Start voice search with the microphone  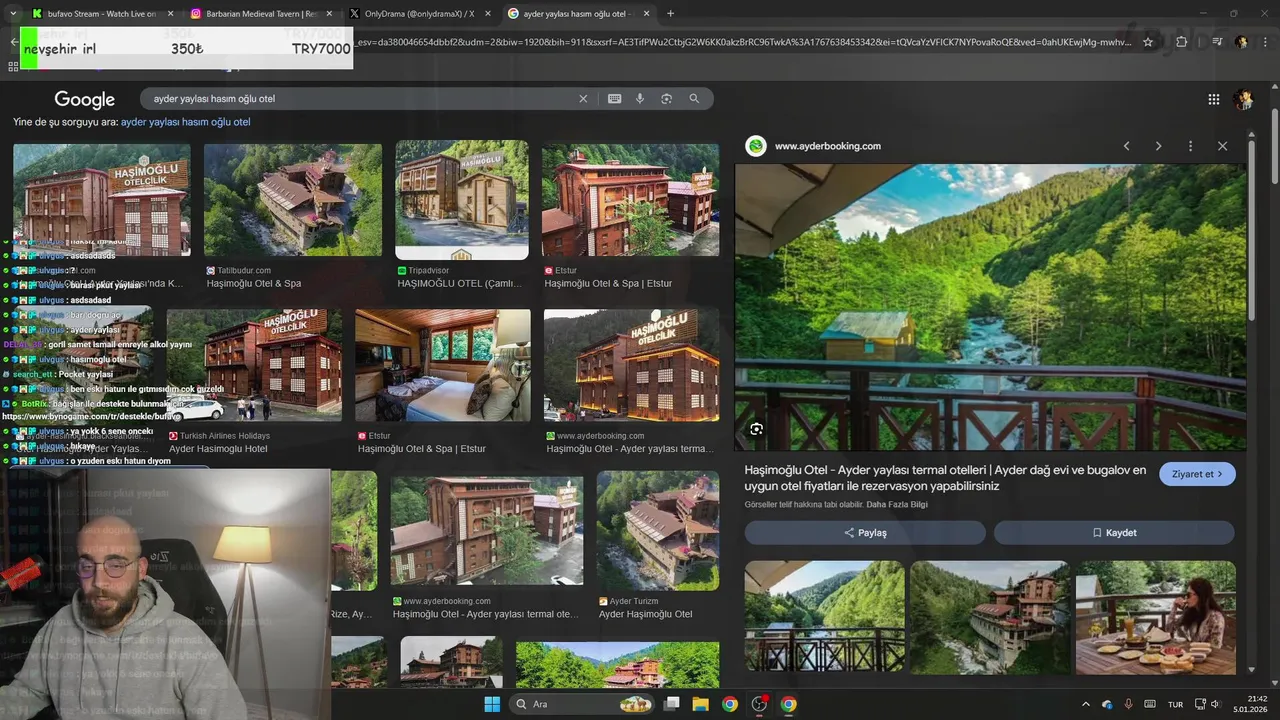[x=640, y=99]
